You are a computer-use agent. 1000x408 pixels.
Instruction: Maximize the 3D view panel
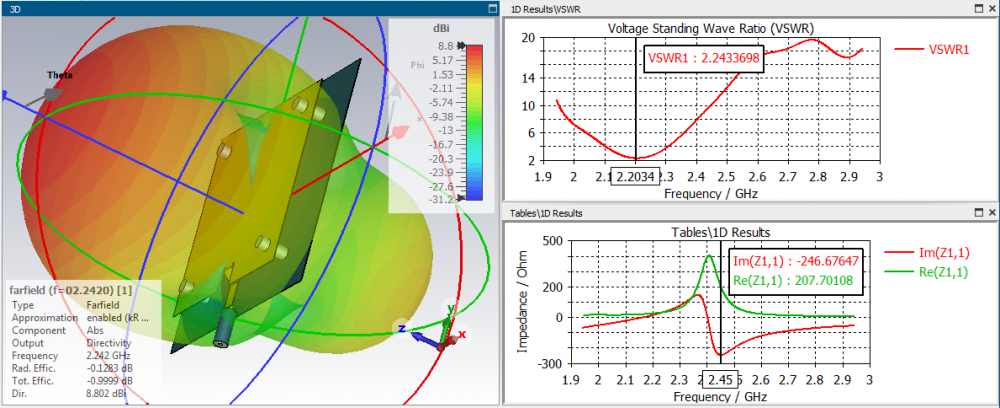(492, 9)
